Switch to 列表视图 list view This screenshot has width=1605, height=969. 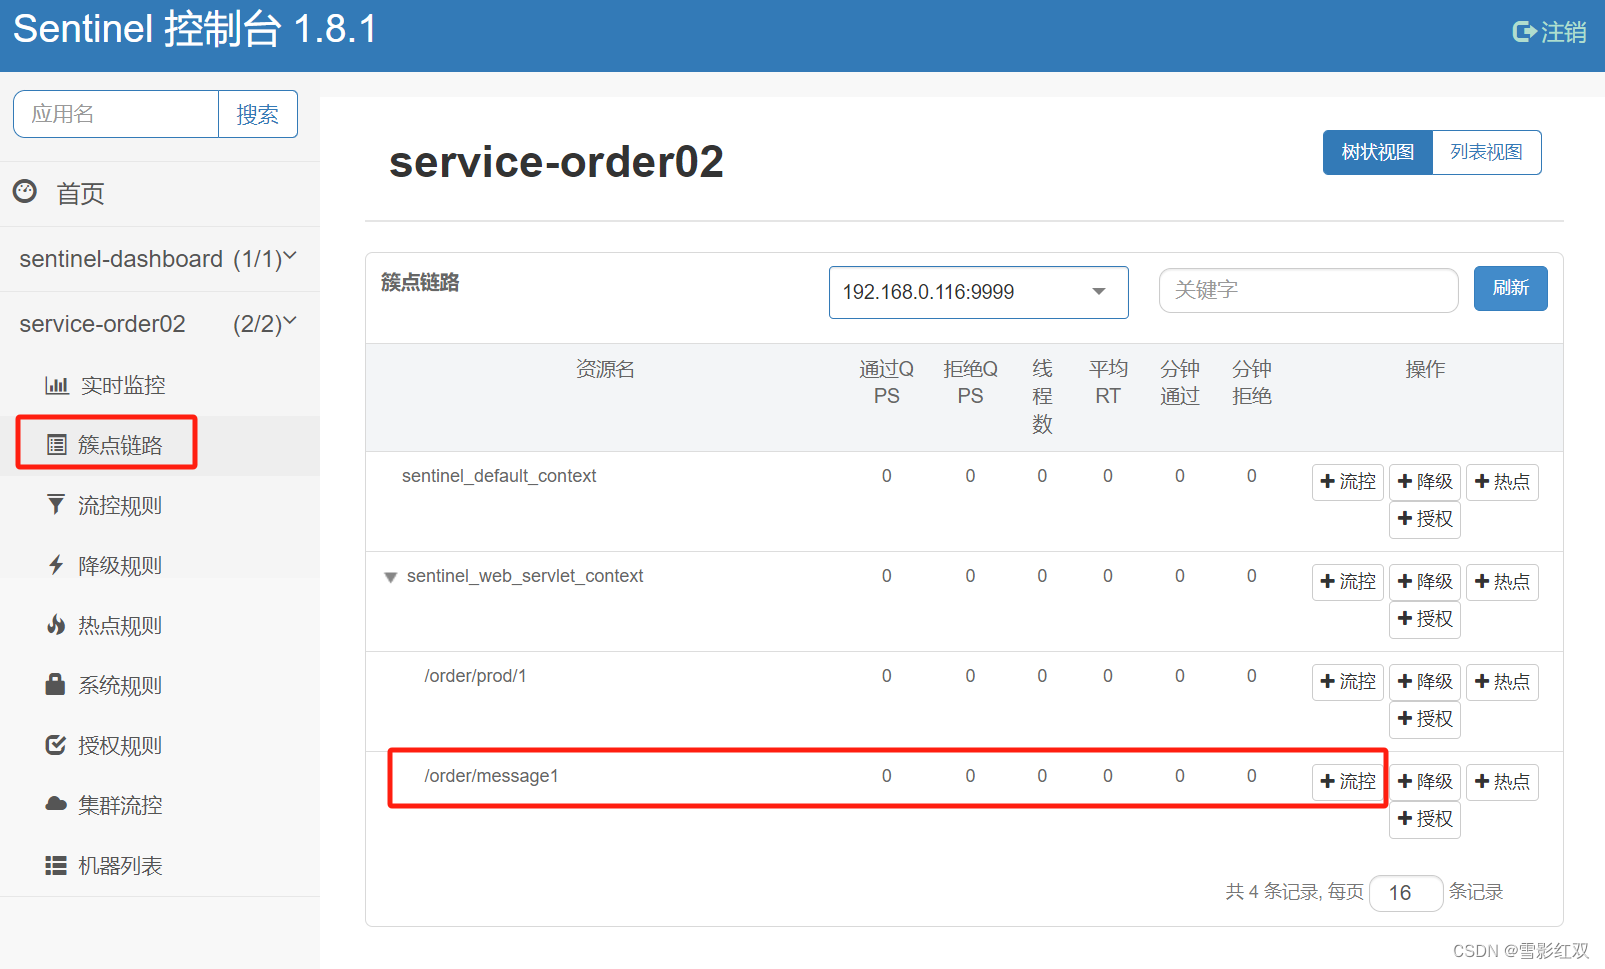click(1486, 152)
